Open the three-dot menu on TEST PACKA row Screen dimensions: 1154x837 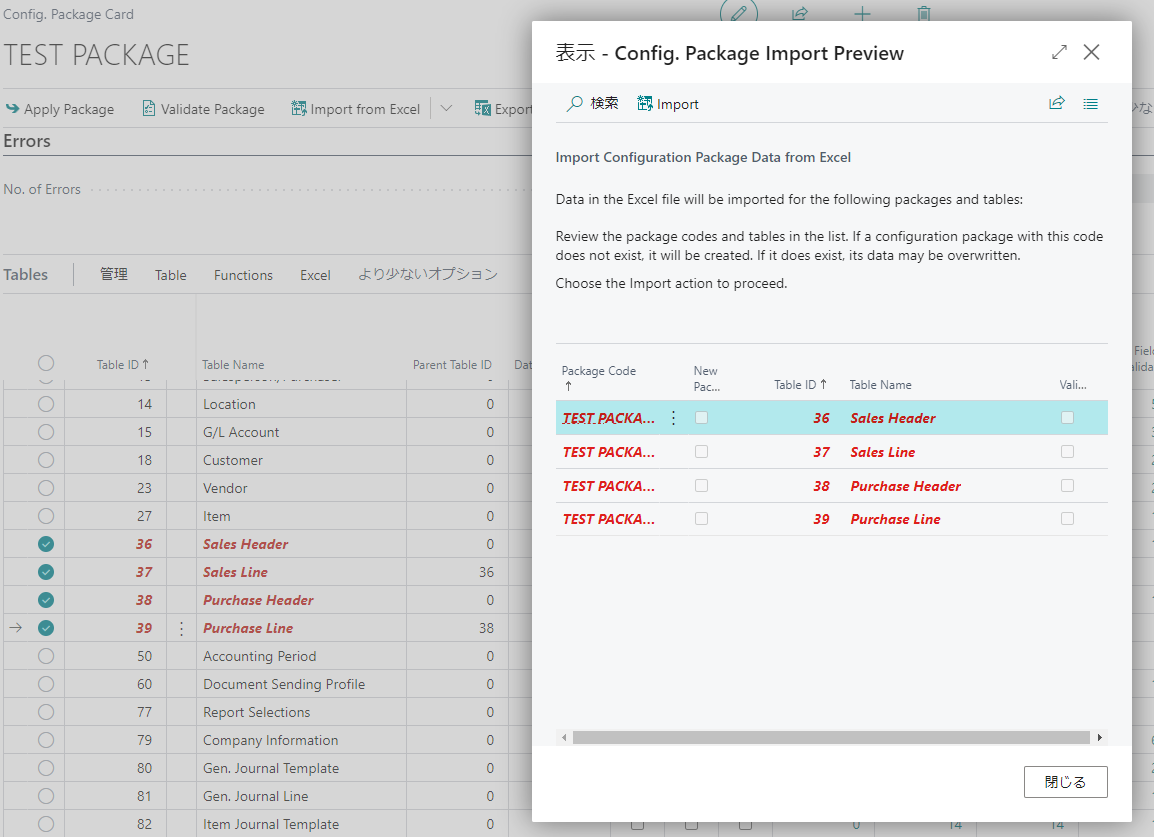click(x=672, y=418)
